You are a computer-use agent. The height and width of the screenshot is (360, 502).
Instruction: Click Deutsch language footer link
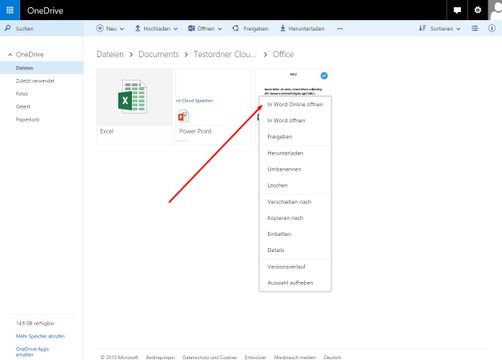coord(332,357)
